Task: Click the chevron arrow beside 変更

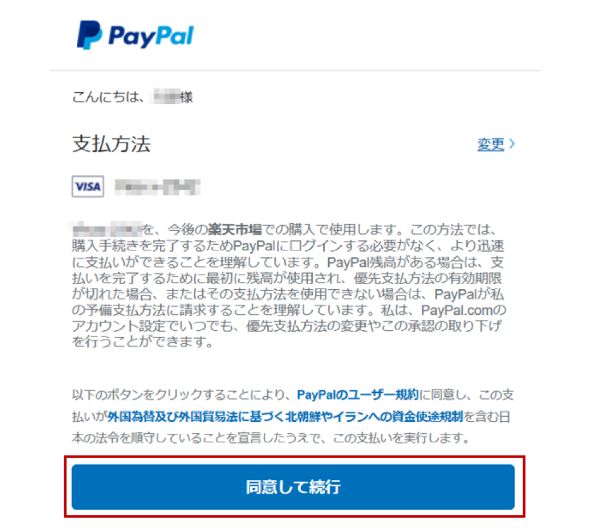Action: coord(512,144)
